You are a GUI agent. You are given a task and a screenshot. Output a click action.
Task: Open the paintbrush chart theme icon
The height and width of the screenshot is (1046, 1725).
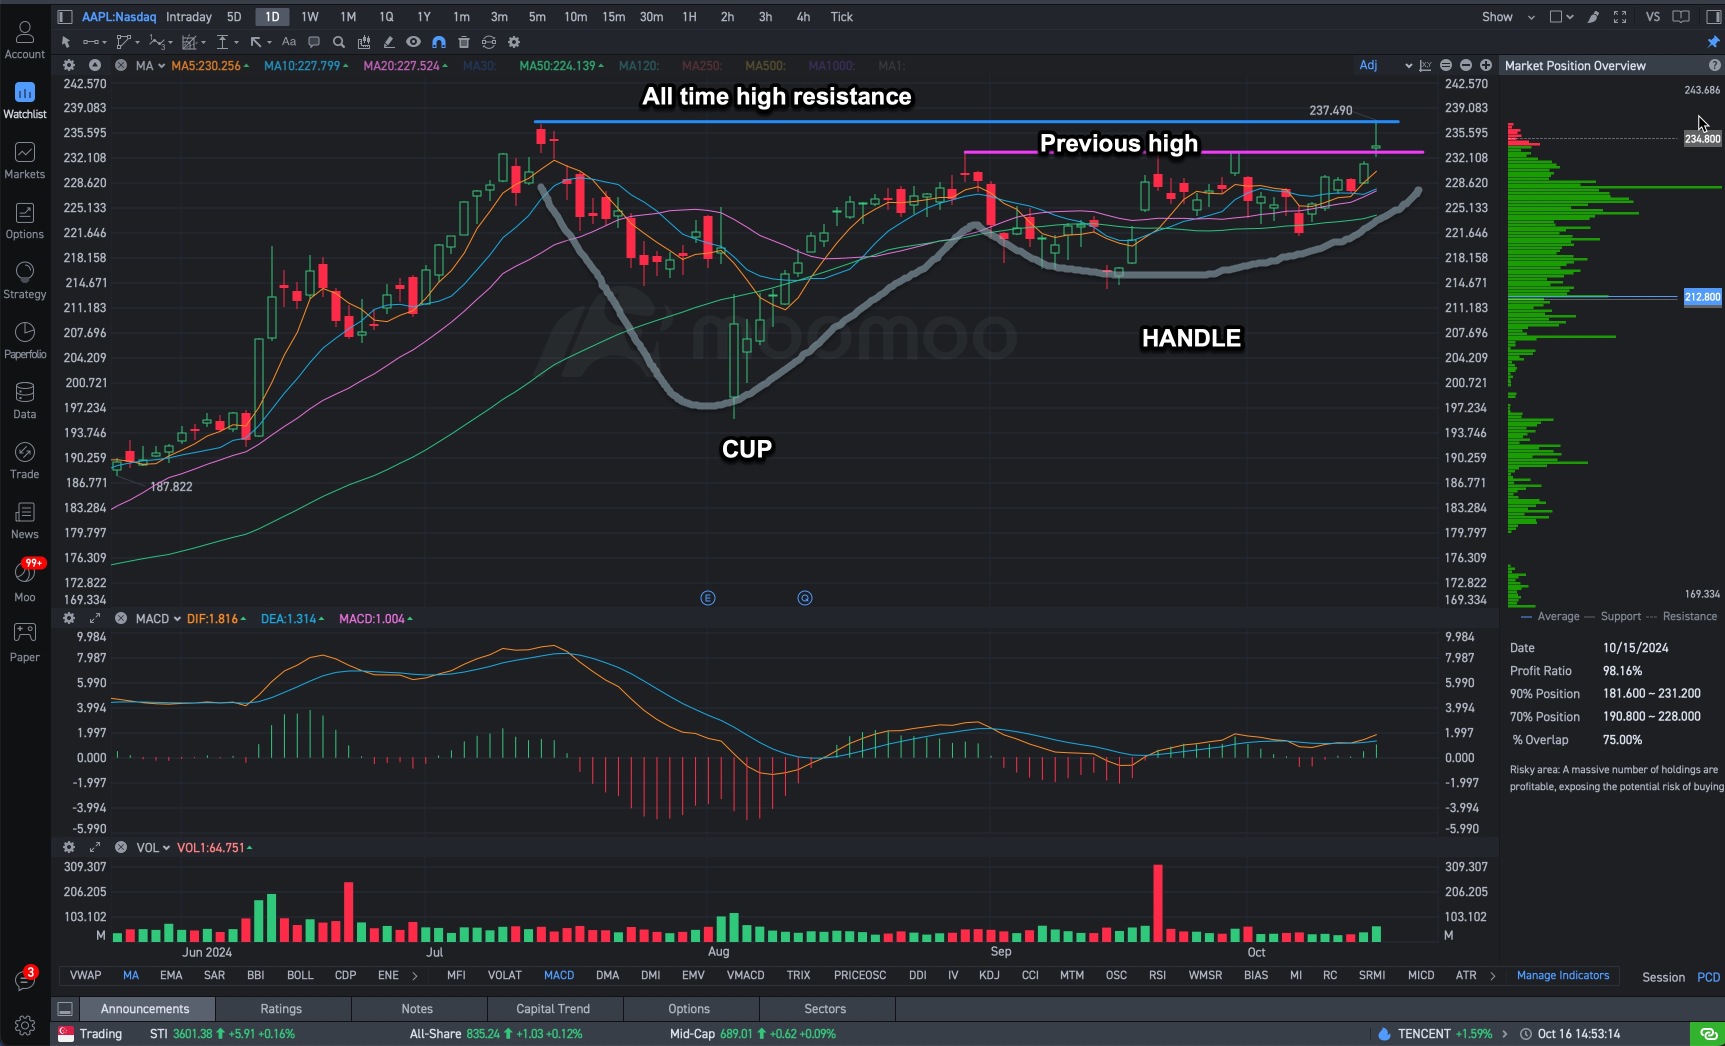click(x=1593, y=17)
